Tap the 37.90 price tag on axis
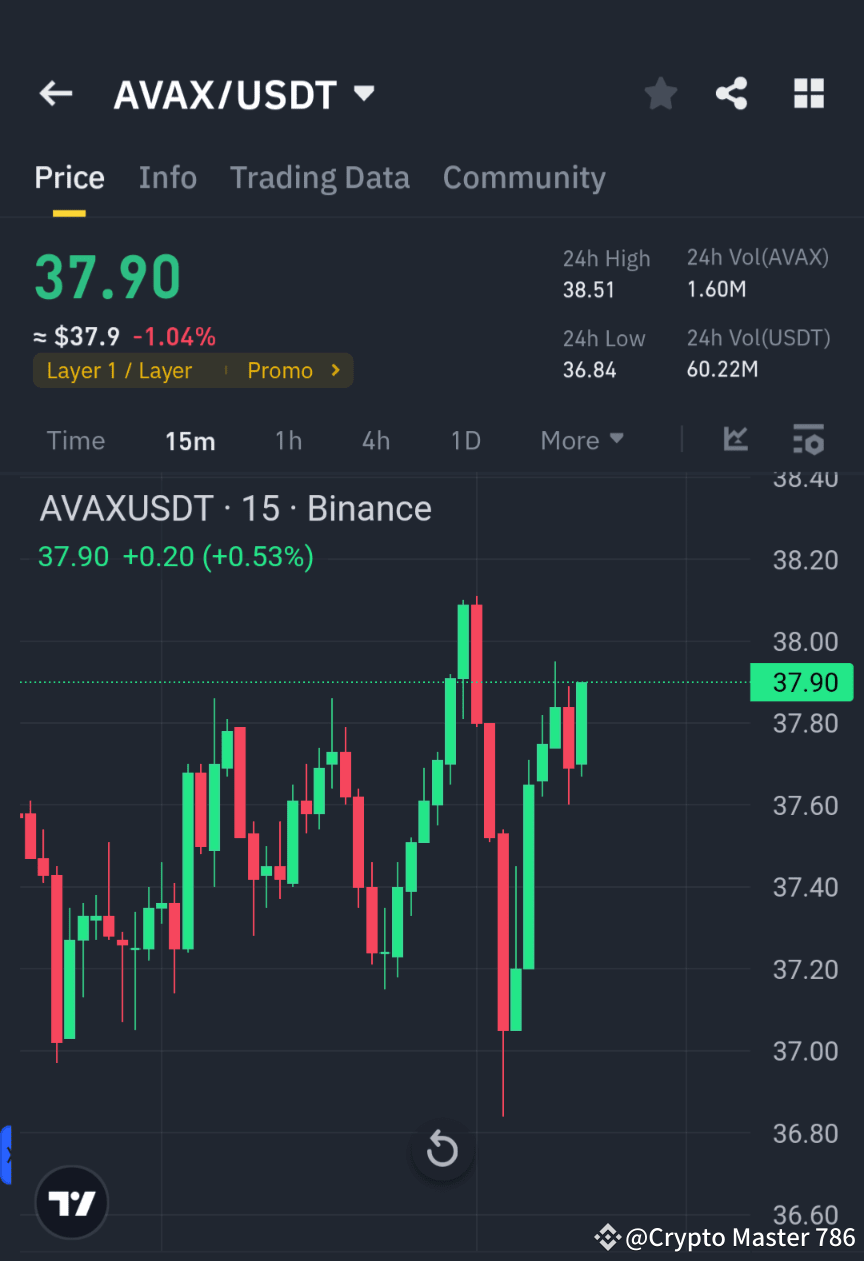 801,682
